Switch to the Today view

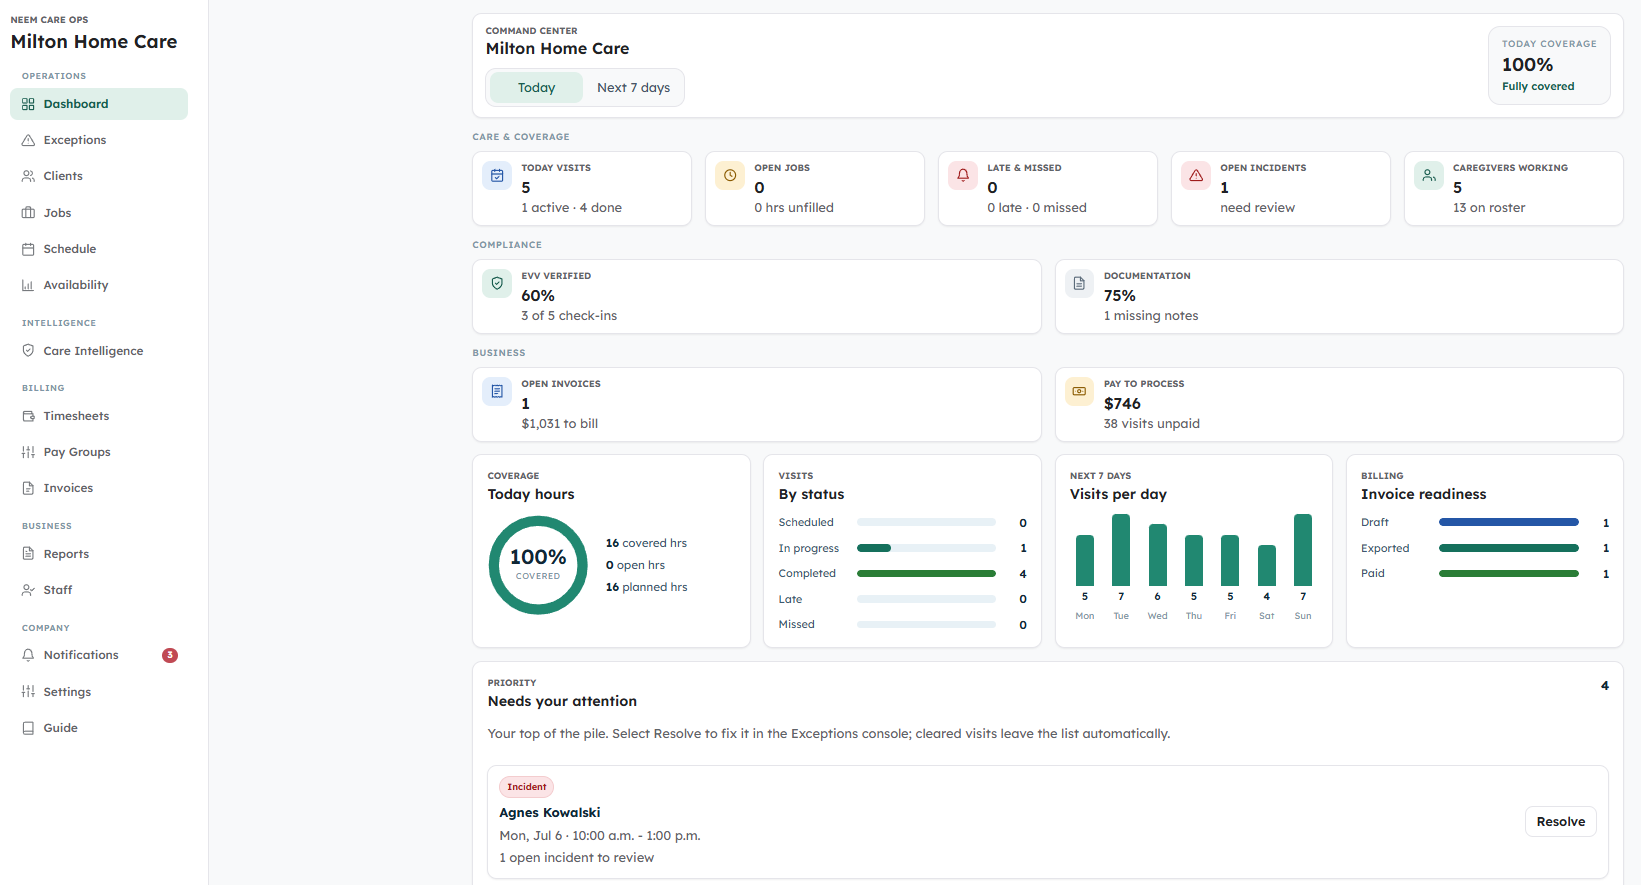coord(536,88)
